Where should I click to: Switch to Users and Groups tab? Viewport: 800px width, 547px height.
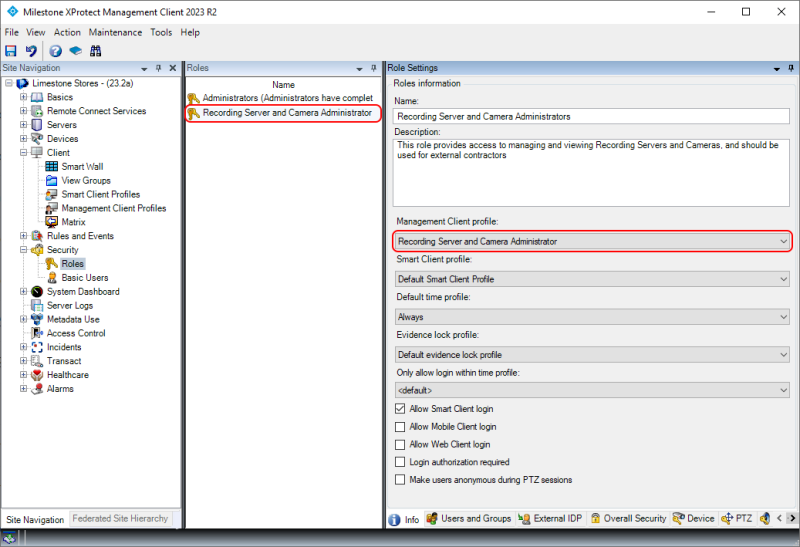(x=469, y=518)
